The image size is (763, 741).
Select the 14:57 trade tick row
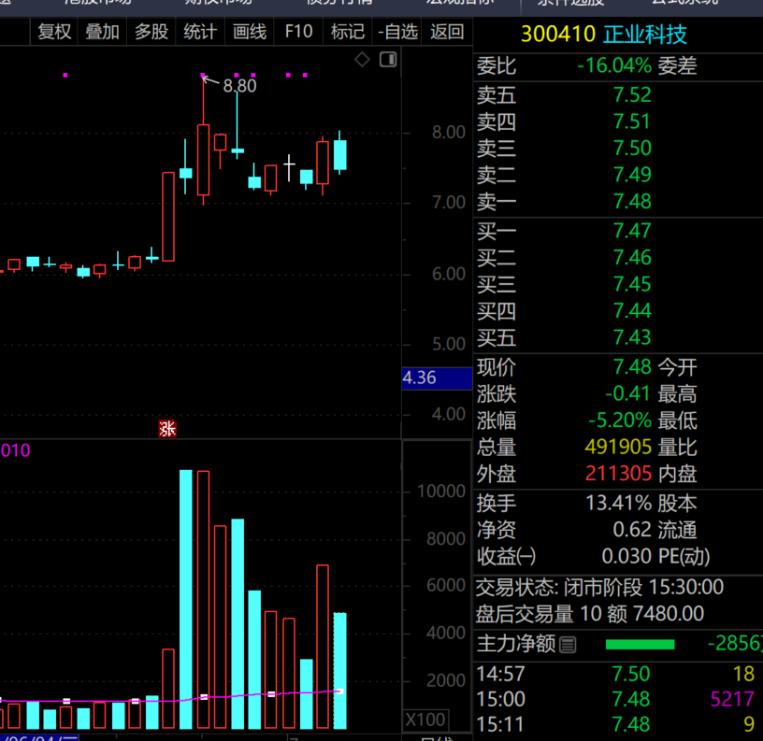[x=617, y=674]
